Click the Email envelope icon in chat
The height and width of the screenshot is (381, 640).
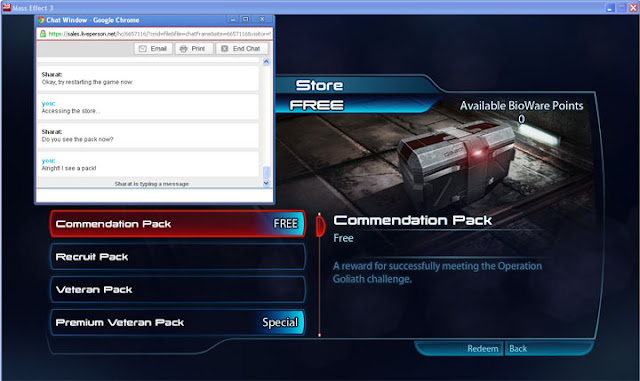[142, 49]
